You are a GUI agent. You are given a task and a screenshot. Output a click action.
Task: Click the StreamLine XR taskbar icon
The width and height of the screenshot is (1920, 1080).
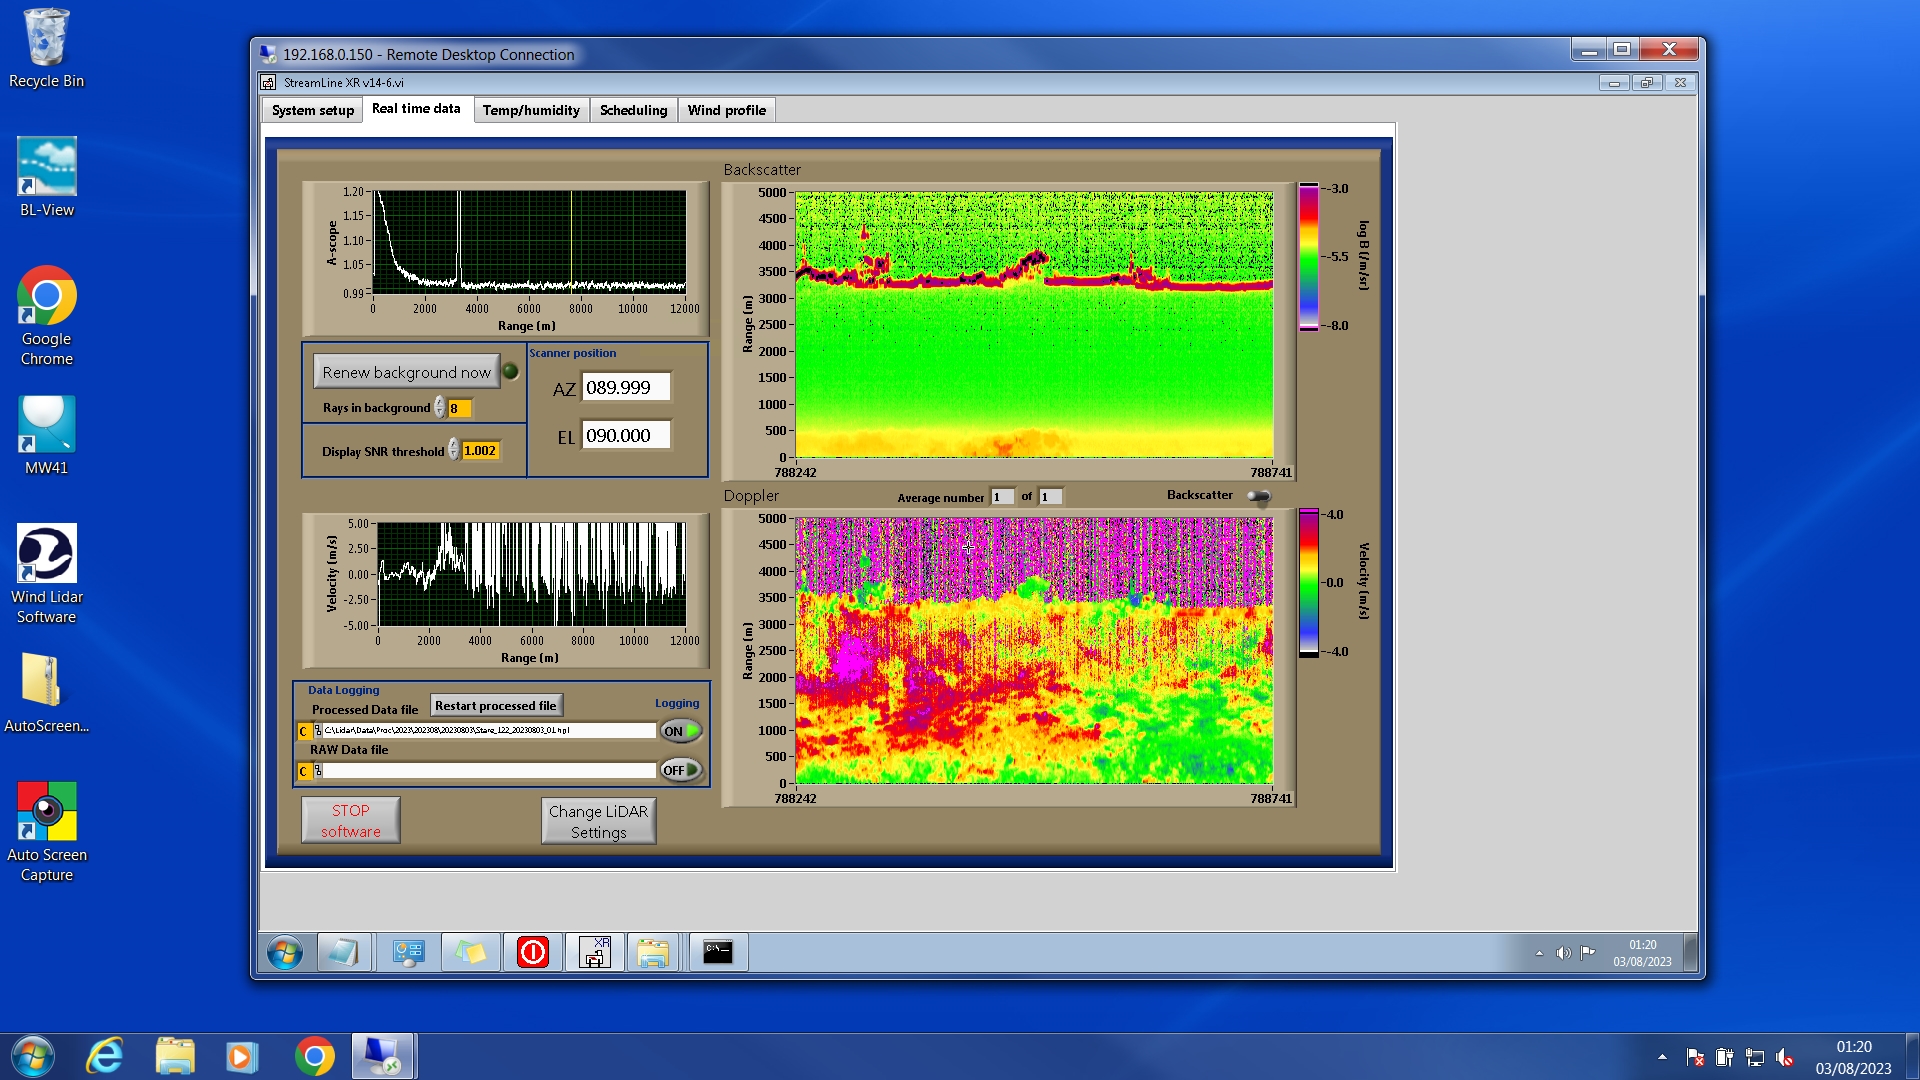(595, 953)
